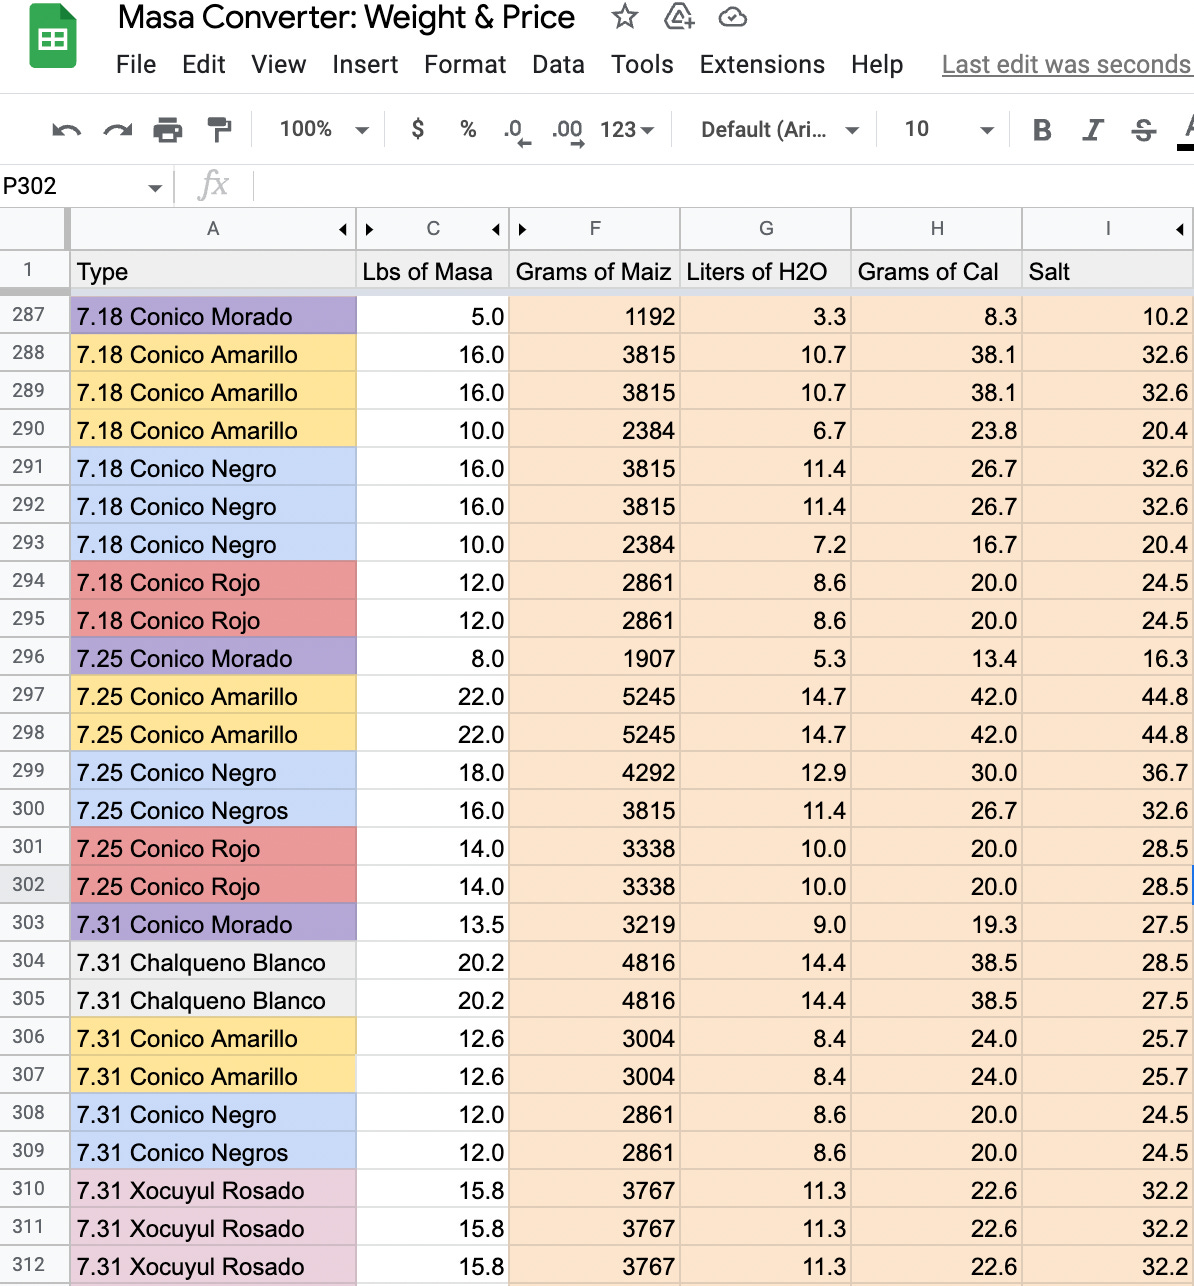Select the Grams of Cal header cell
This screenshot has height=1286, width=1194.
click(x=937, y=272)
